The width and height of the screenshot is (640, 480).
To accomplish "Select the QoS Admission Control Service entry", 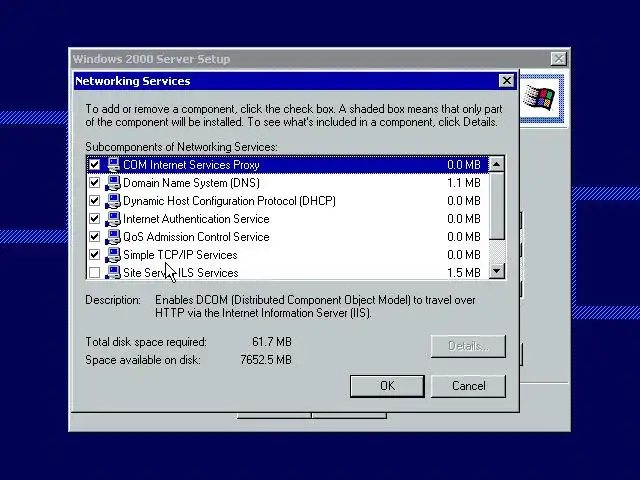I will tap(196, 237).
